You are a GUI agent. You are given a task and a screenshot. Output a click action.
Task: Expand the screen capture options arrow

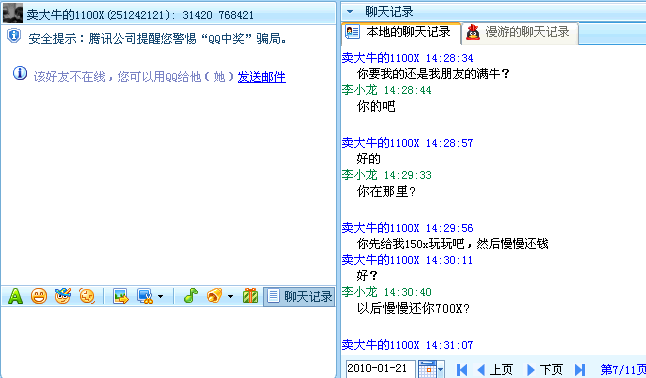(x=160, y=296)
